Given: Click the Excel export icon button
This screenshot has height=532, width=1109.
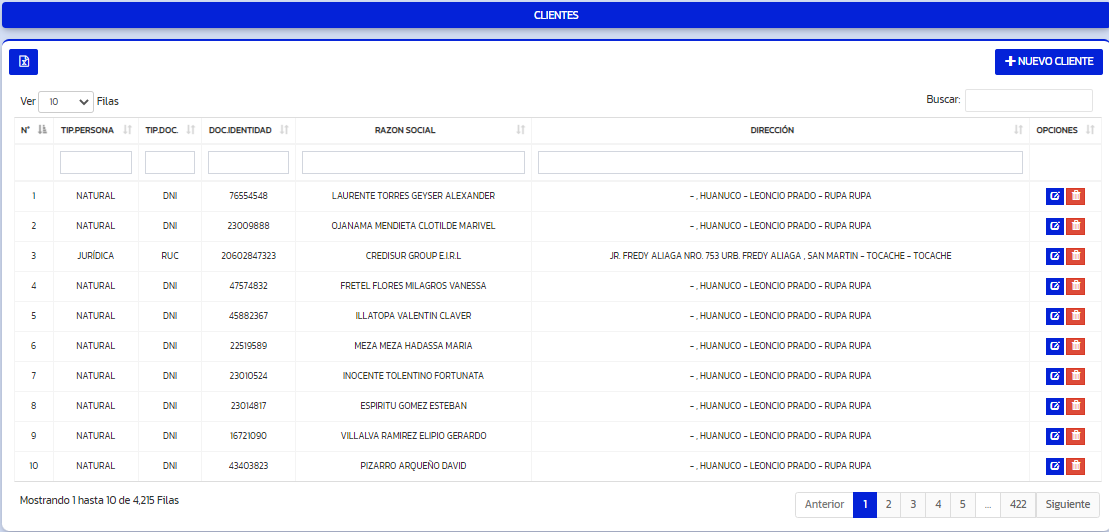Looking at the screenshot, I should 23,62.
